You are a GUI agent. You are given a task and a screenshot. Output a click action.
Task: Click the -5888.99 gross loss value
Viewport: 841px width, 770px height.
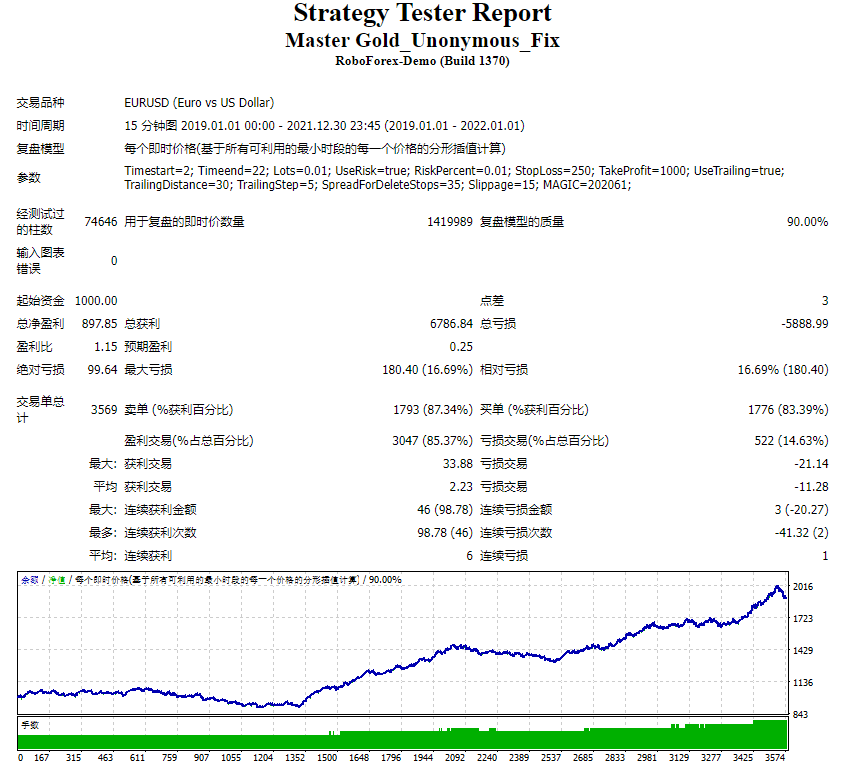[x=805, y=324]
